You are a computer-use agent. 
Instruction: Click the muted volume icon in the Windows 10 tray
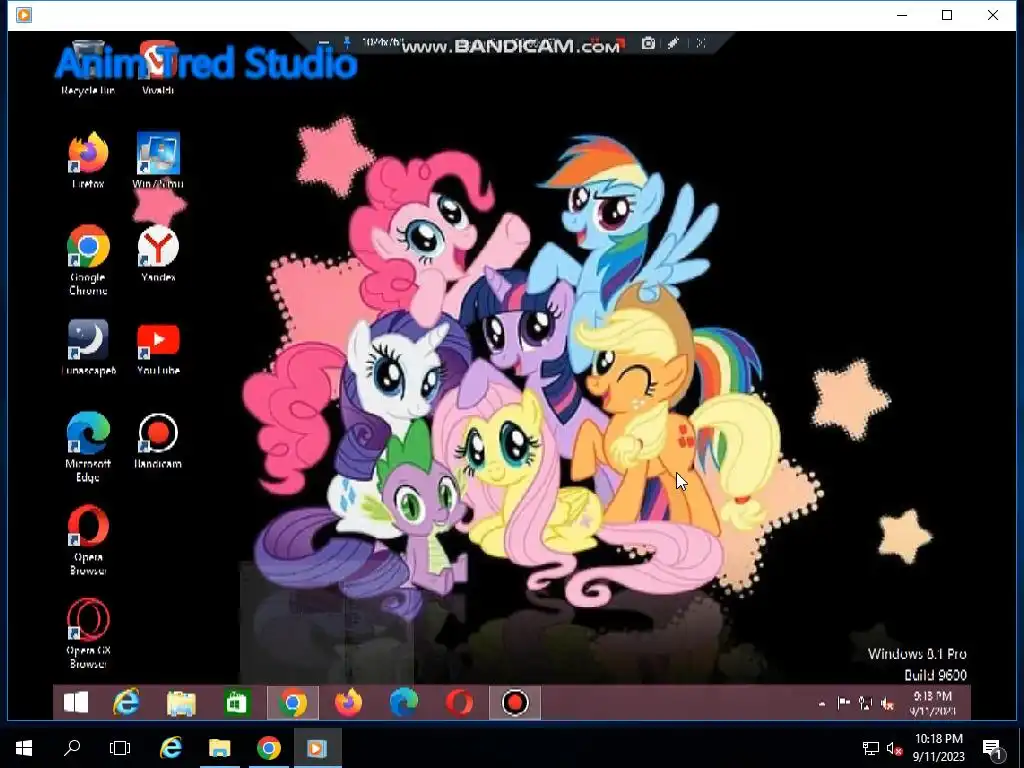coord(894,748)
